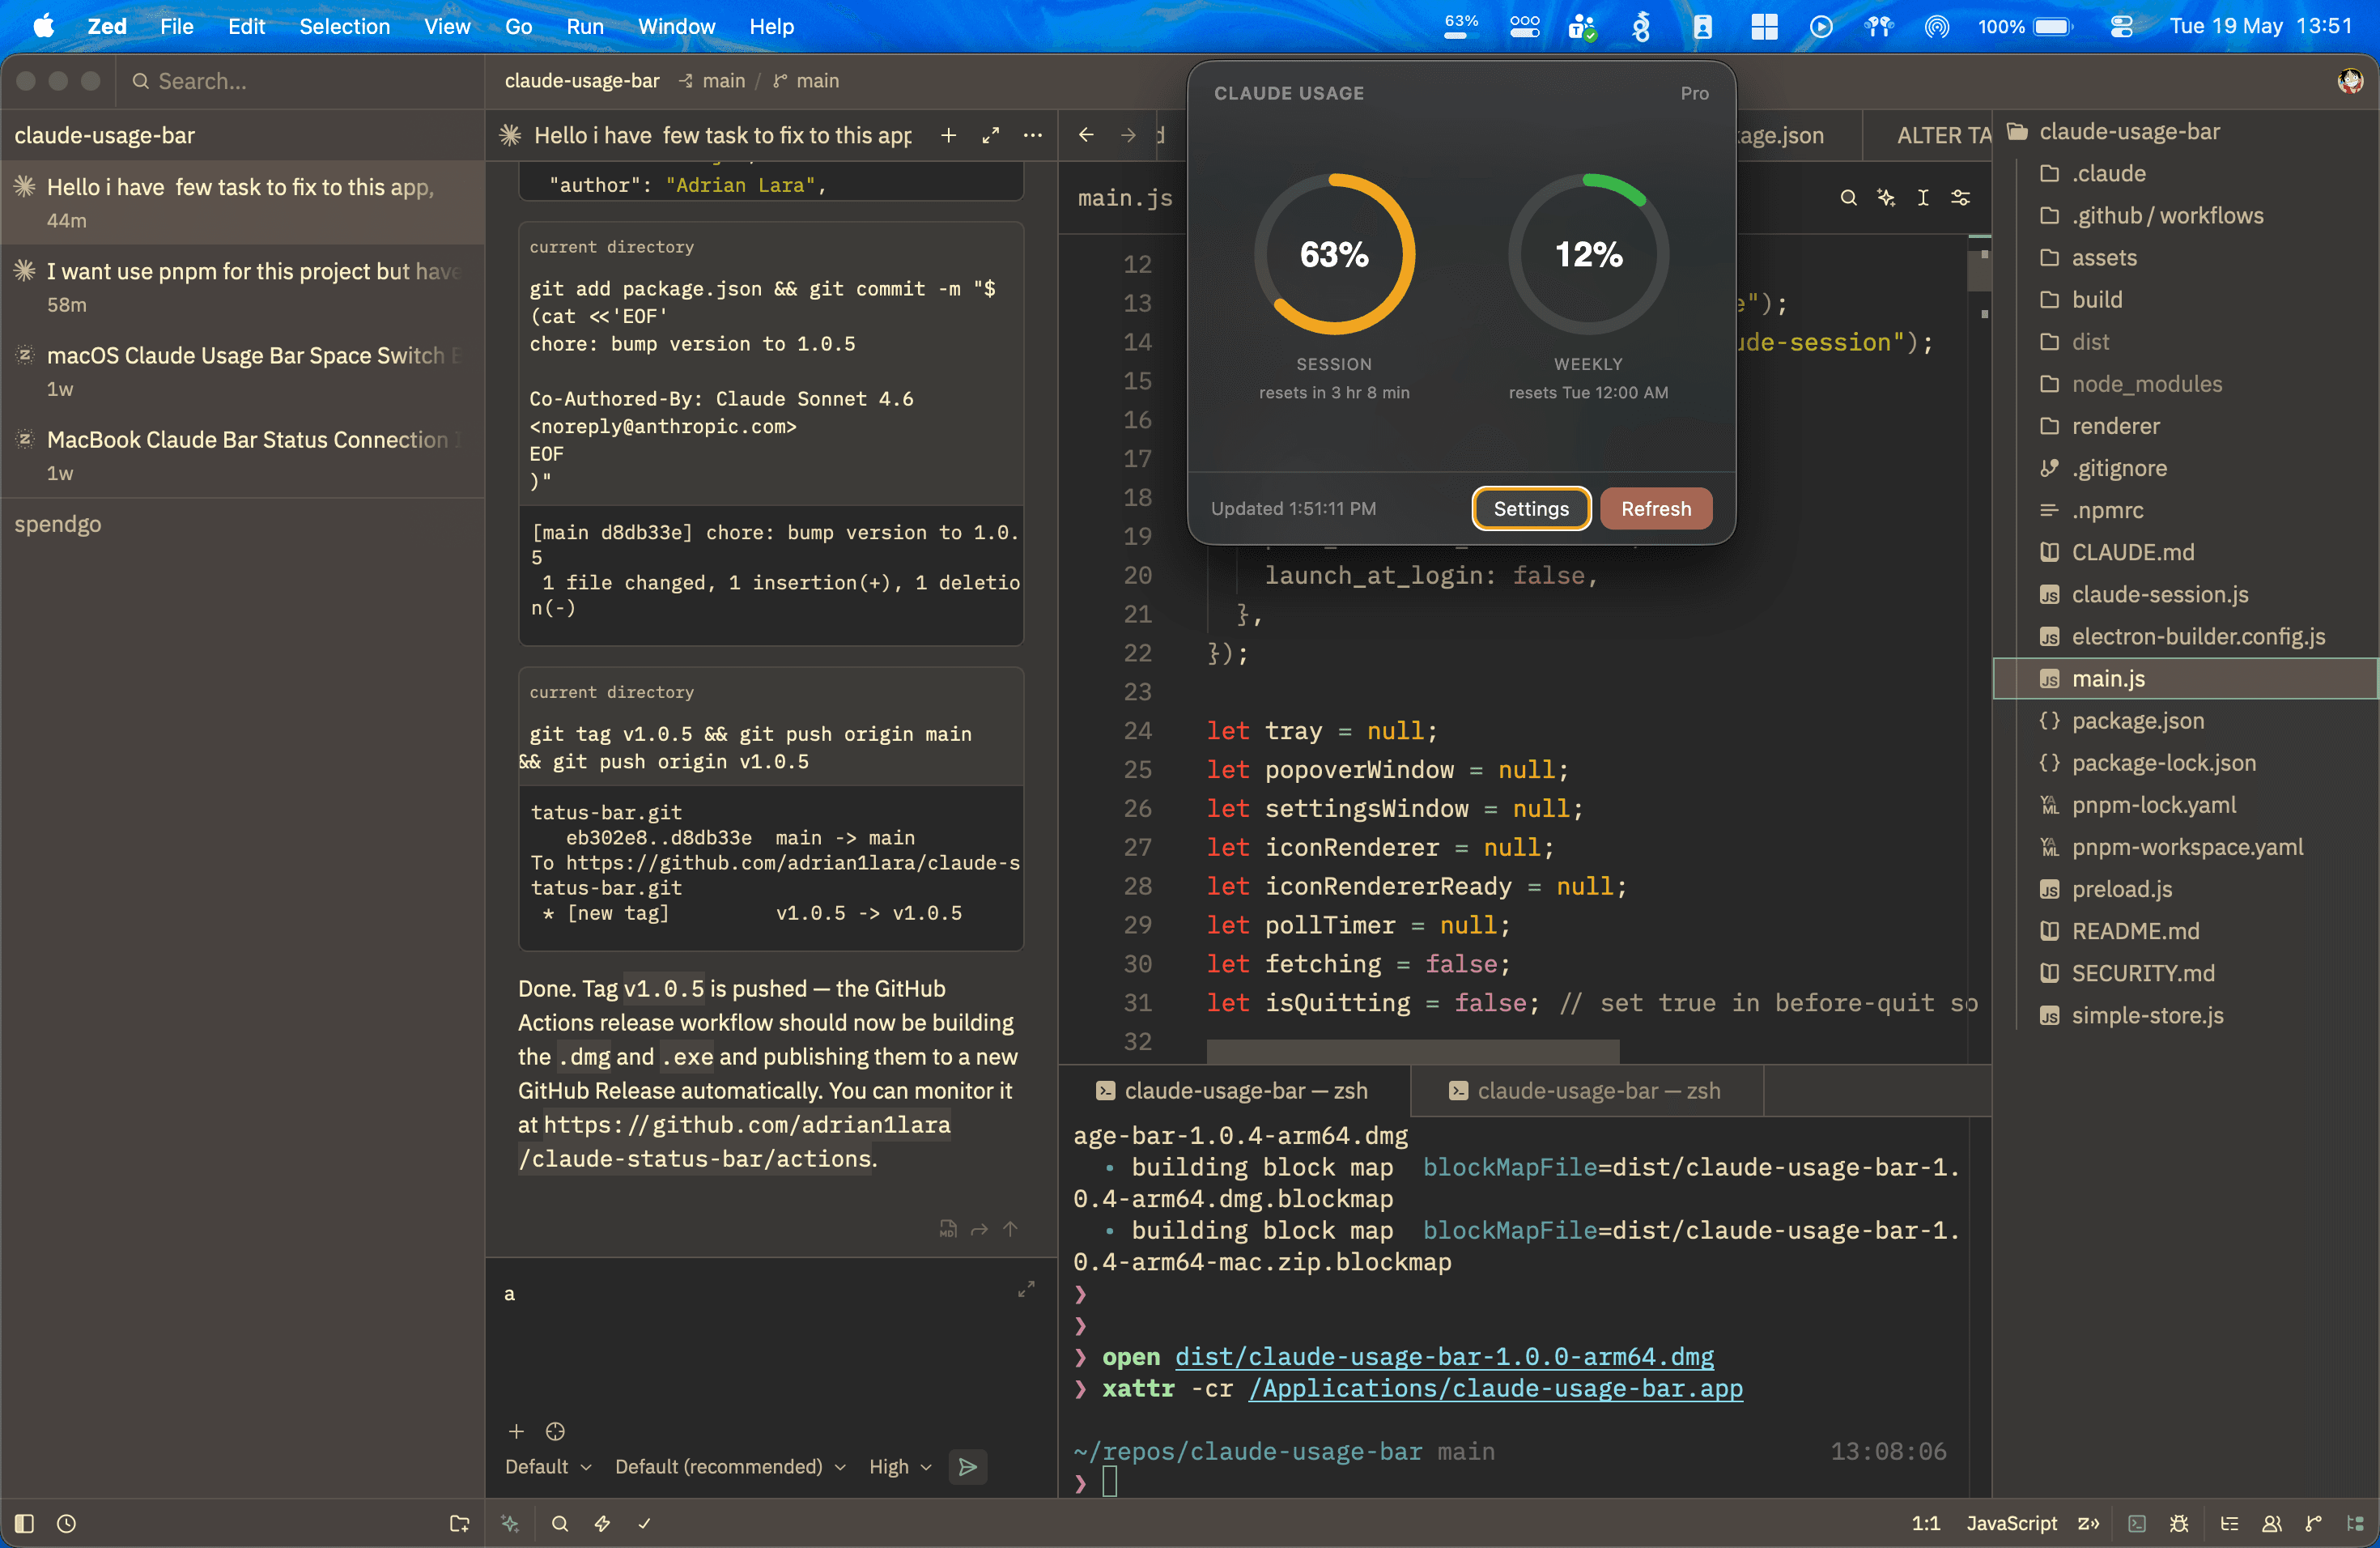Open the claude-usage-bar project name in title bar
The image size is (2380, 1548).
pos(582,81)
